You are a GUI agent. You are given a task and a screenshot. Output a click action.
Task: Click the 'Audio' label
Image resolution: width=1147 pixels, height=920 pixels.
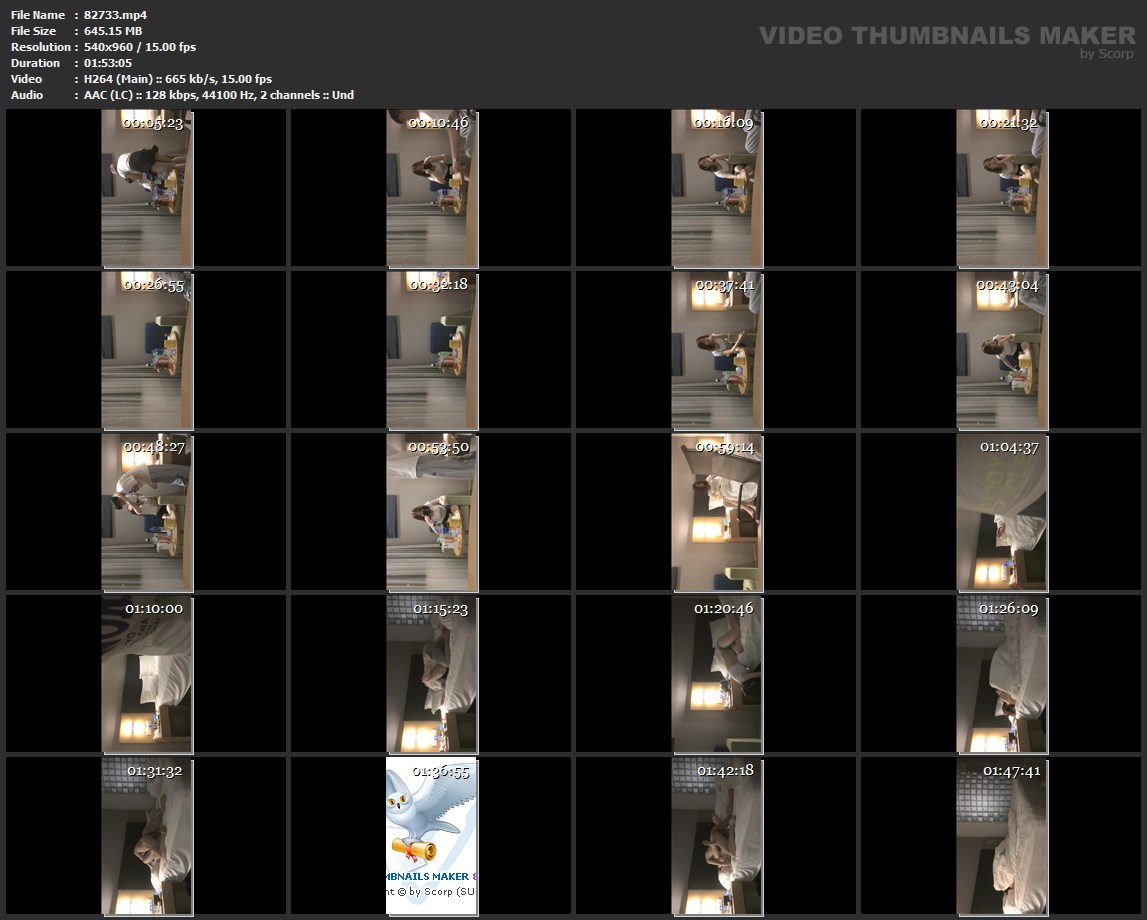[x=27, y=95]
